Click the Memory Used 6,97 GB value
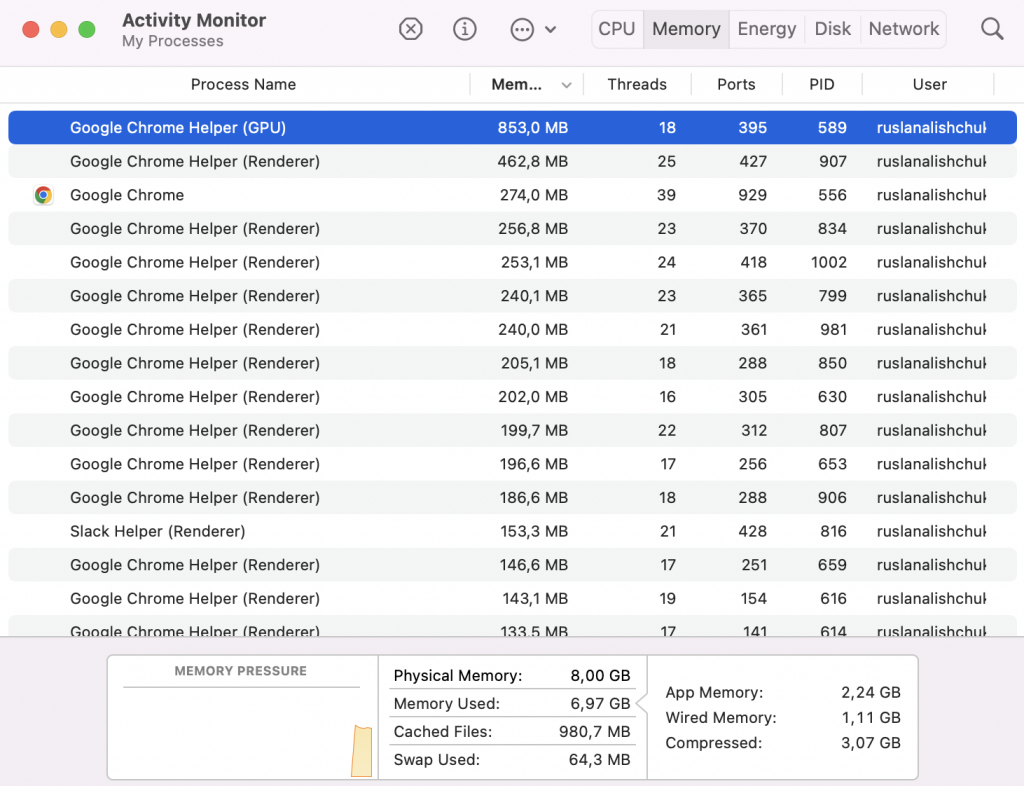Image resolution: width=1024 pixels, height=786 pixels. [x=600, y=704]
